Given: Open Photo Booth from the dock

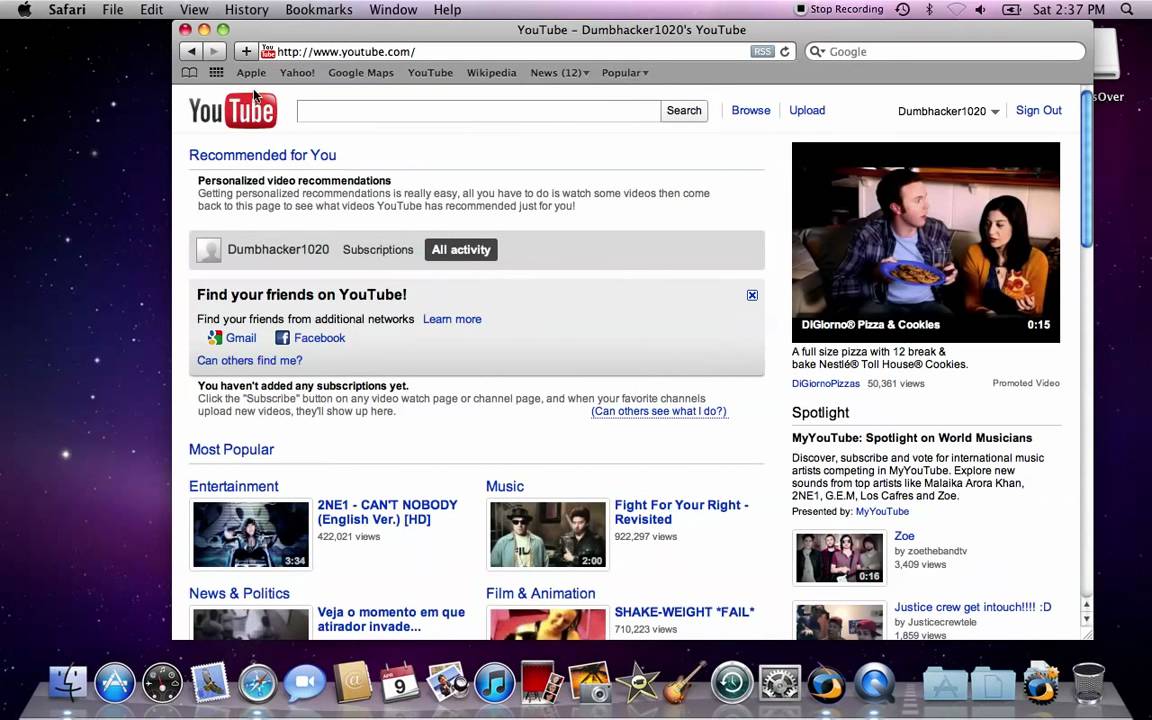Looking at the screenshot, I should pyautogui.click(x=541, y=683).
